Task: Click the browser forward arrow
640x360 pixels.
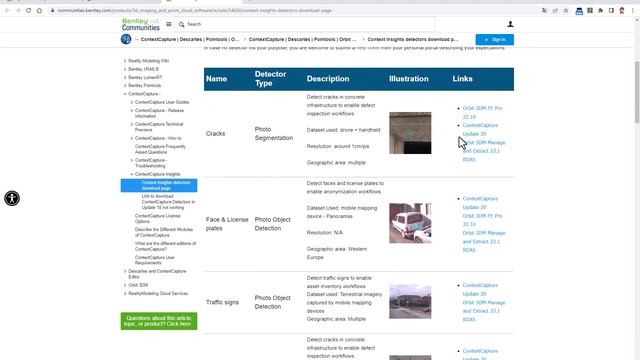Action: pos(18,11)
